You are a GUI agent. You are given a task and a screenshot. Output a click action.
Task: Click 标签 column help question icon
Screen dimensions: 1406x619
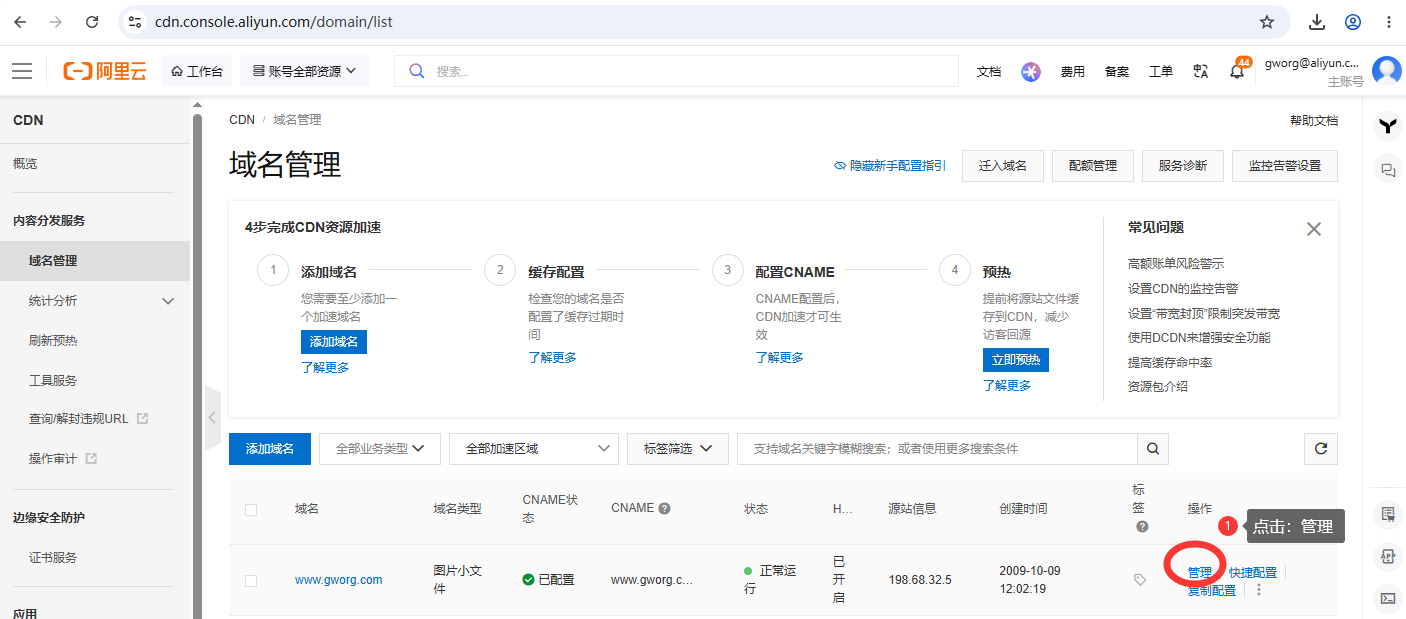tap(1142, 526)
